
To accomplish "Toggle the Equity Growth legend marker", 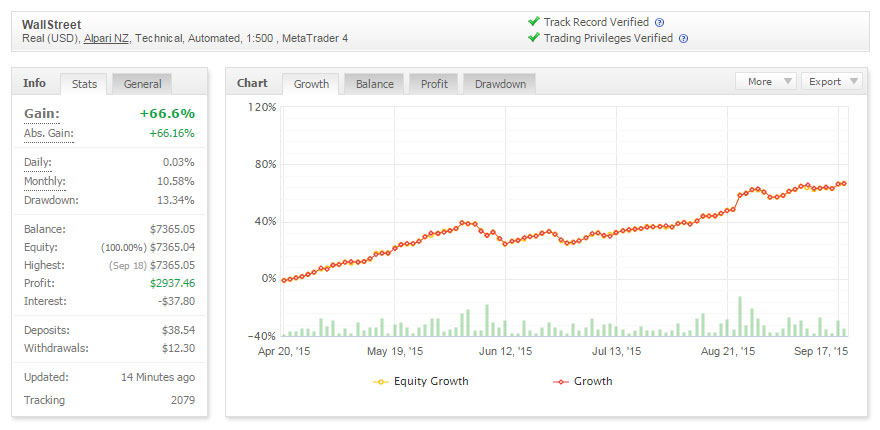I will click(381, 382).
